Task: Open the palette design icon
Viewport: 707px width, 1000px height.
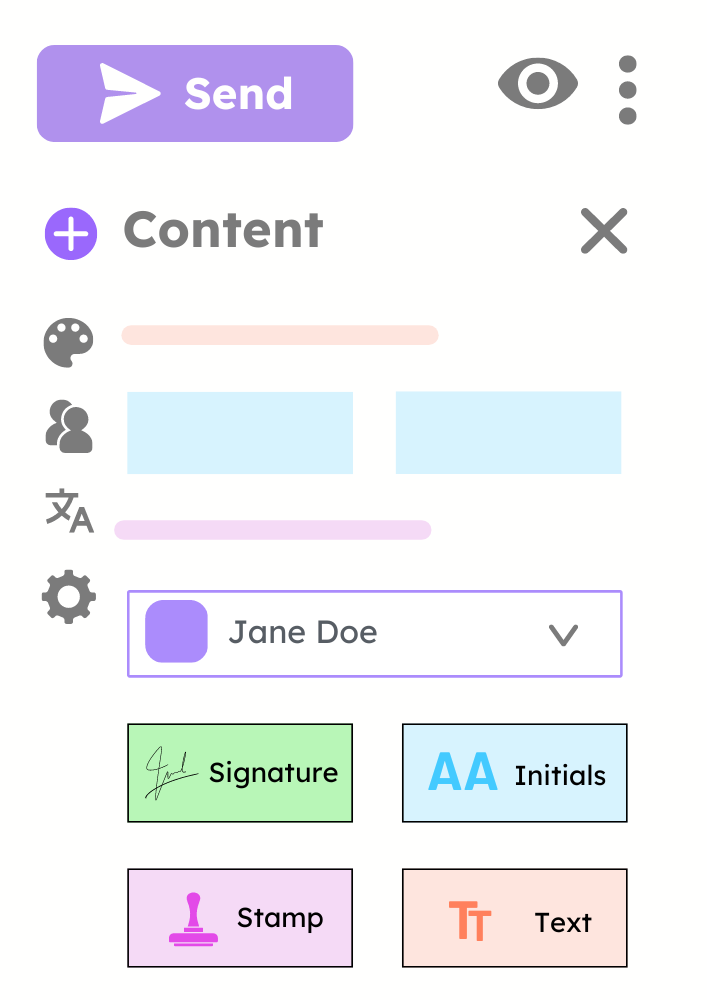Action: 69,343
